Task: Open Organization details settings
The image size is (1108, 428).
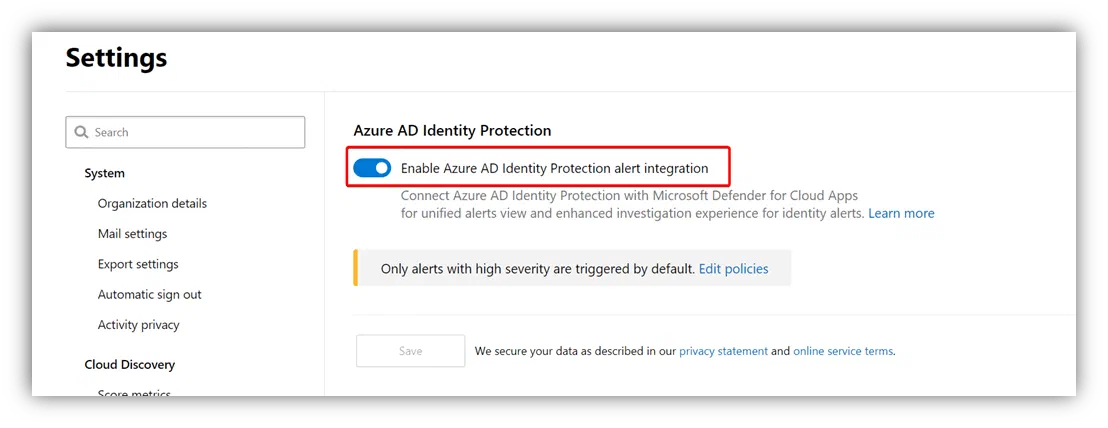Action: click(152, 203)
